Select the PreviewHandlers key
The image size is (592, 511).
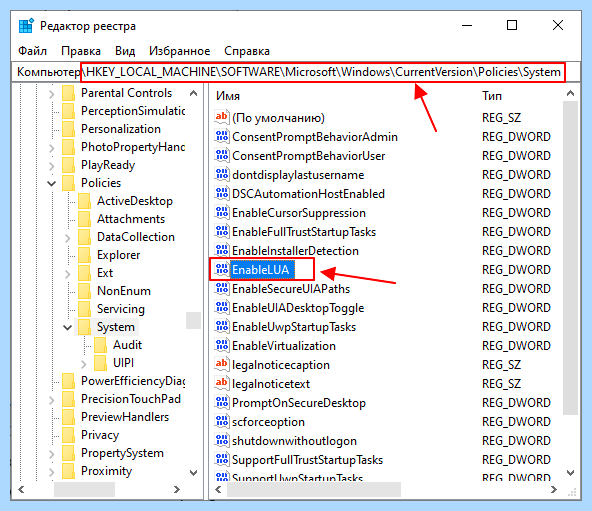(x=125, y=417)
